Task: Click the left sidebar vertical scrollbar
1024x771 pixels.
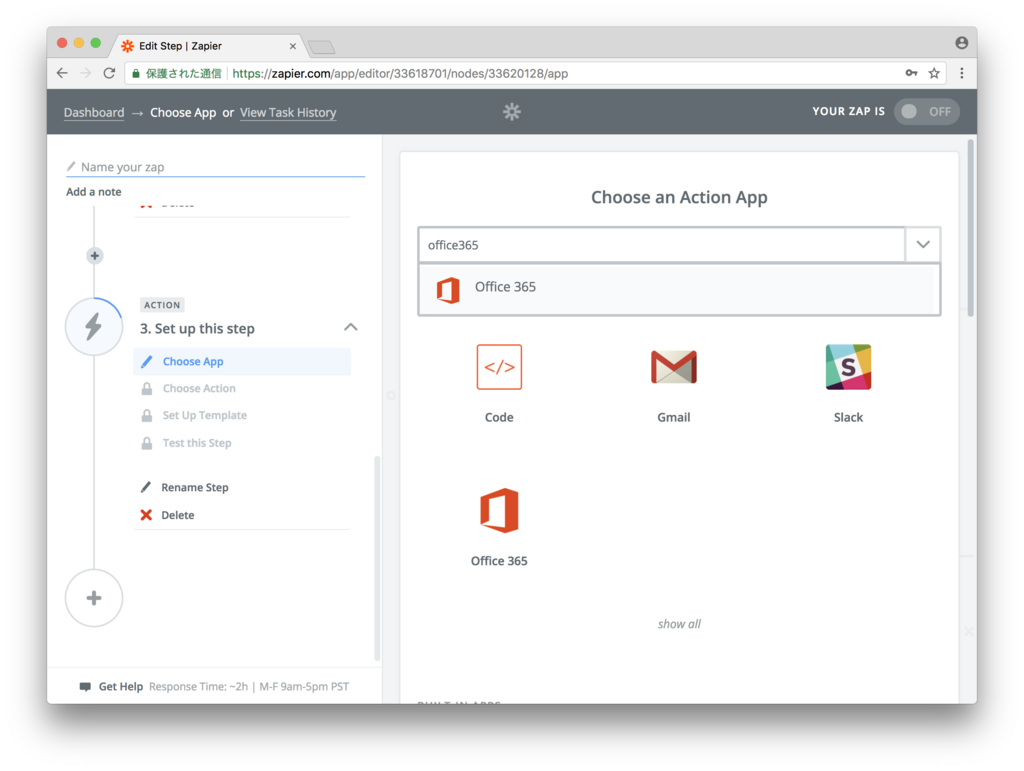Action: [x=377, y=558]
